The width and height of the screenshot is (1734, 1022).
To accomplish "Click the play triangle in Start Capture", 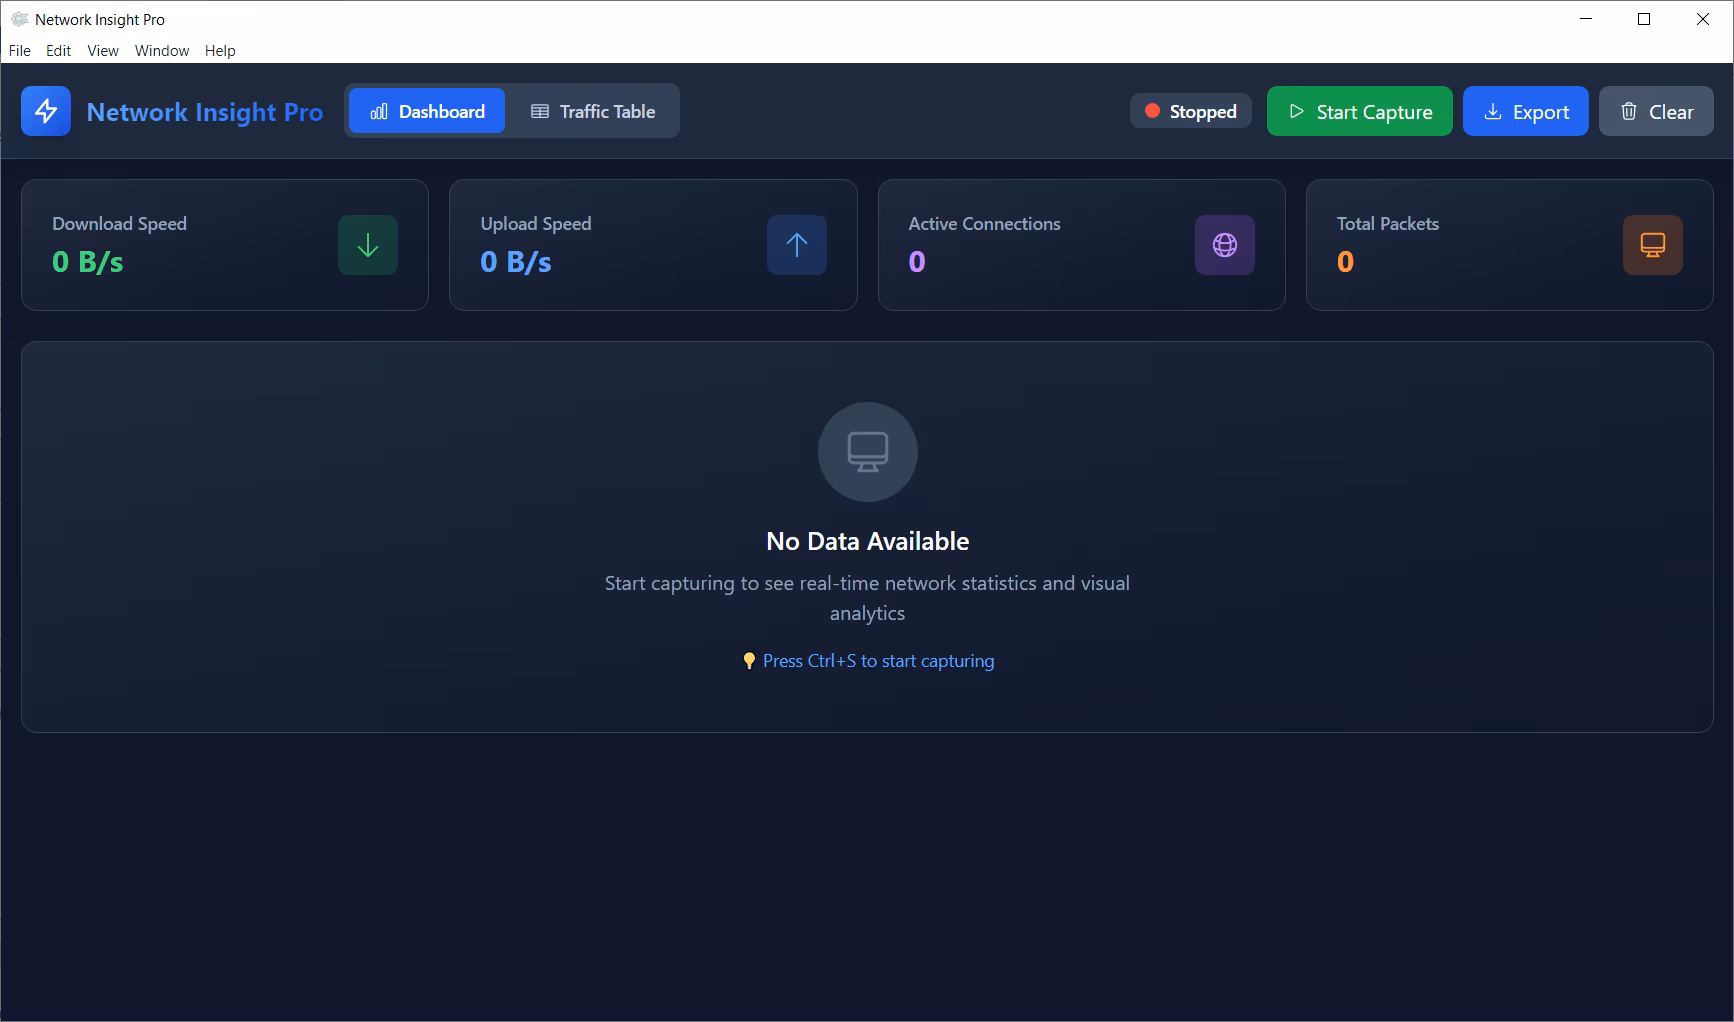I will tap(1296, 111).
